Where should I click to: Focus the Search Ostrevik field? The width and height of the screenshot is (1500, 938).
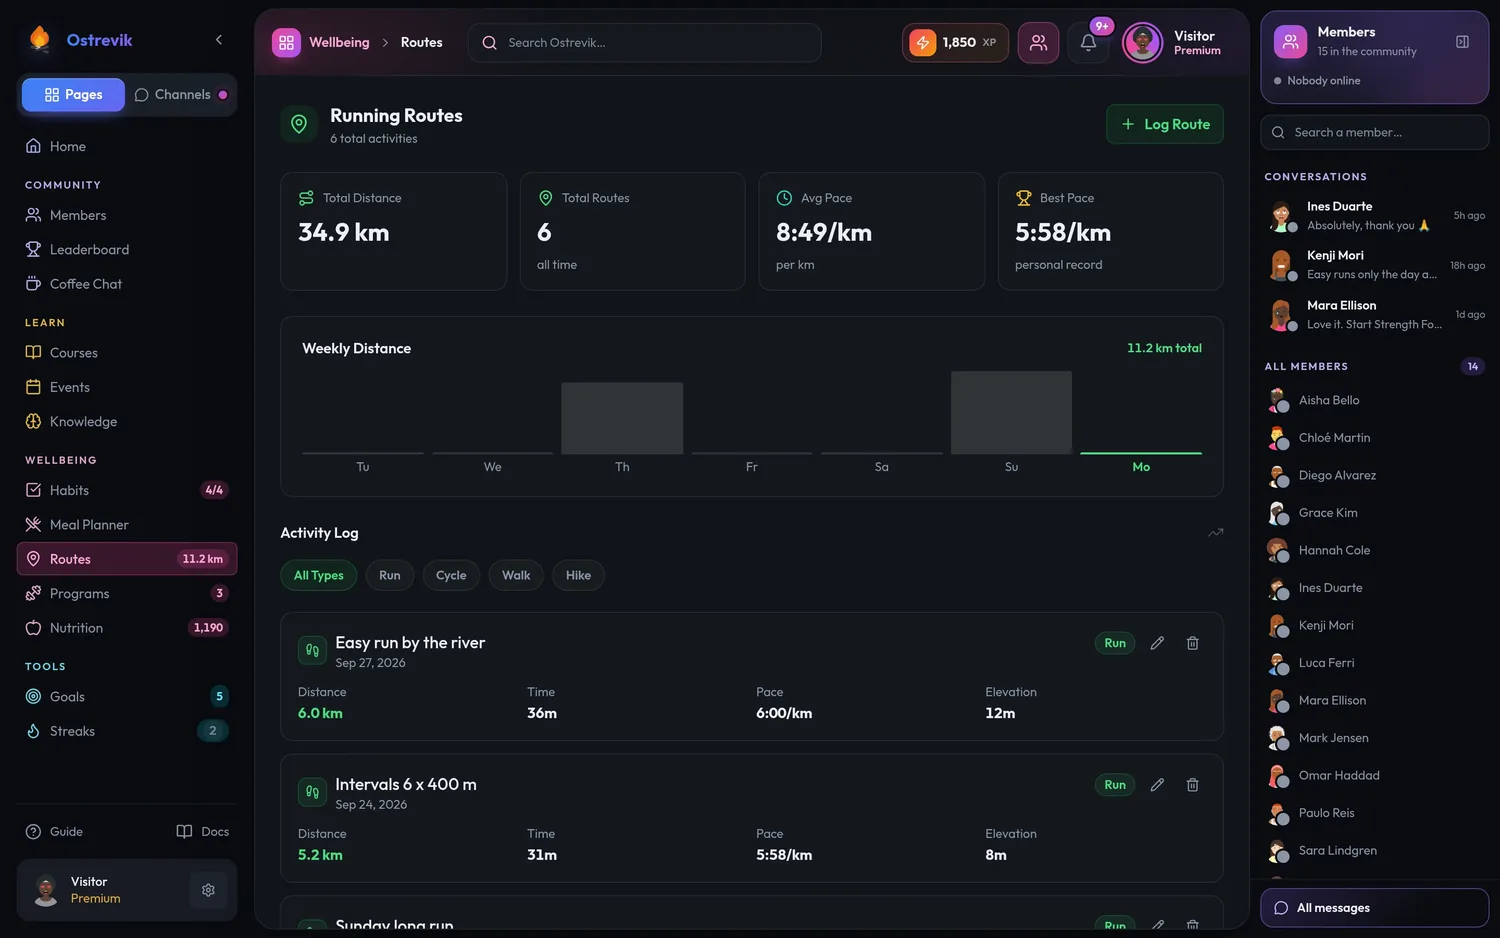tap(644, 43)
